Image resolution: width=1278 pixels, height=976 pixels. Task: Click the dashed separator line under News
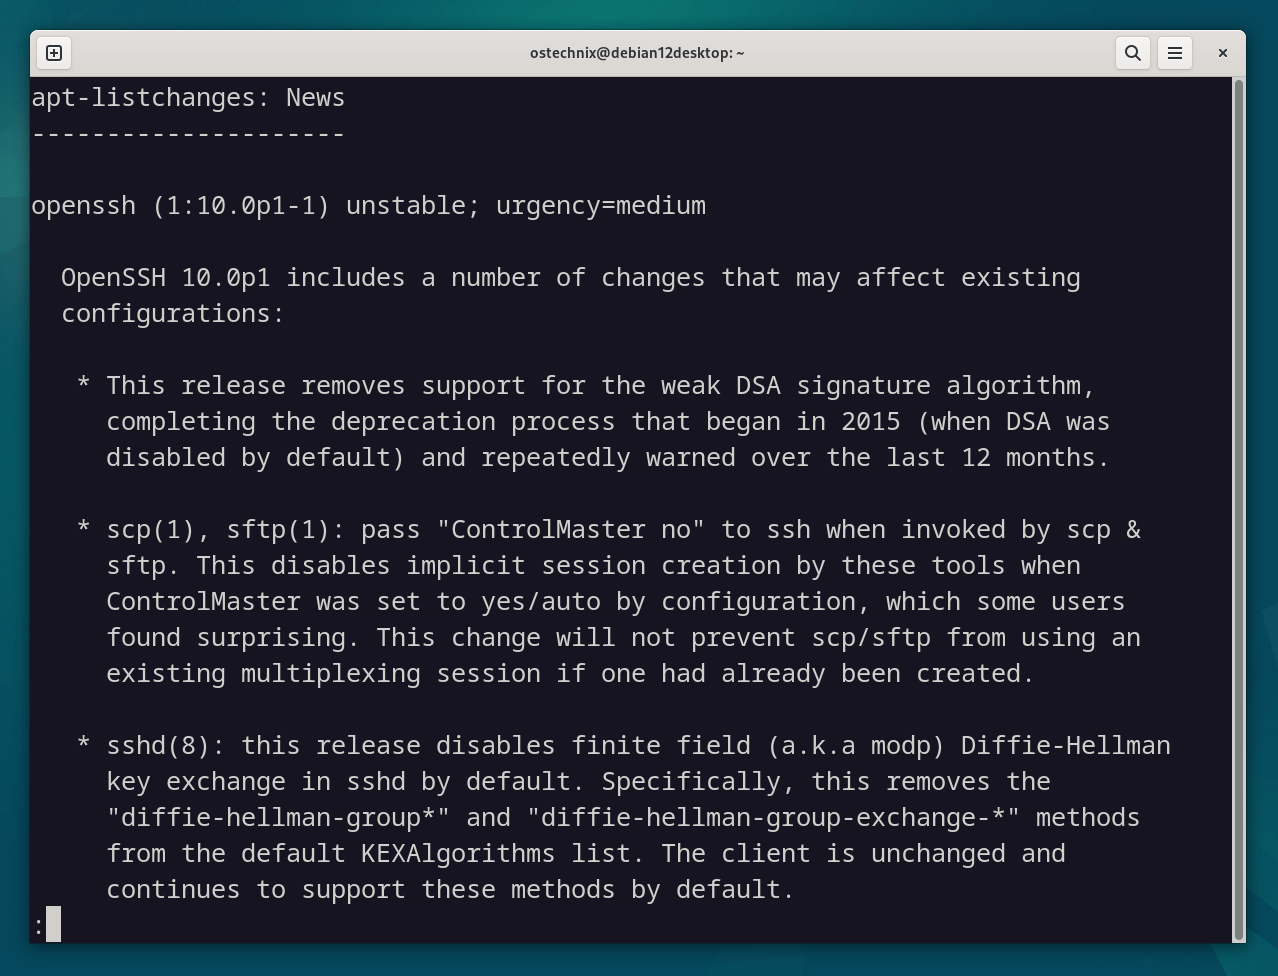(x=188, y=133)
